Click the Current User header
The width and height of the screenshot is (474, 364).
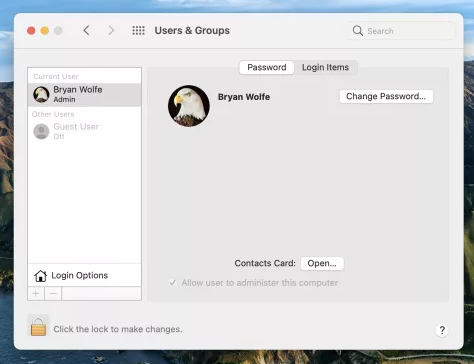tap(56, 76)
